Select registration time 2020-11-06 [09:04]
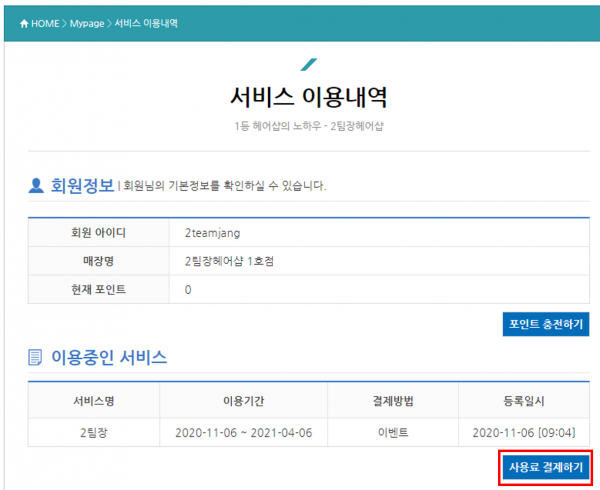The image size is (600, 490). [524, 433]
